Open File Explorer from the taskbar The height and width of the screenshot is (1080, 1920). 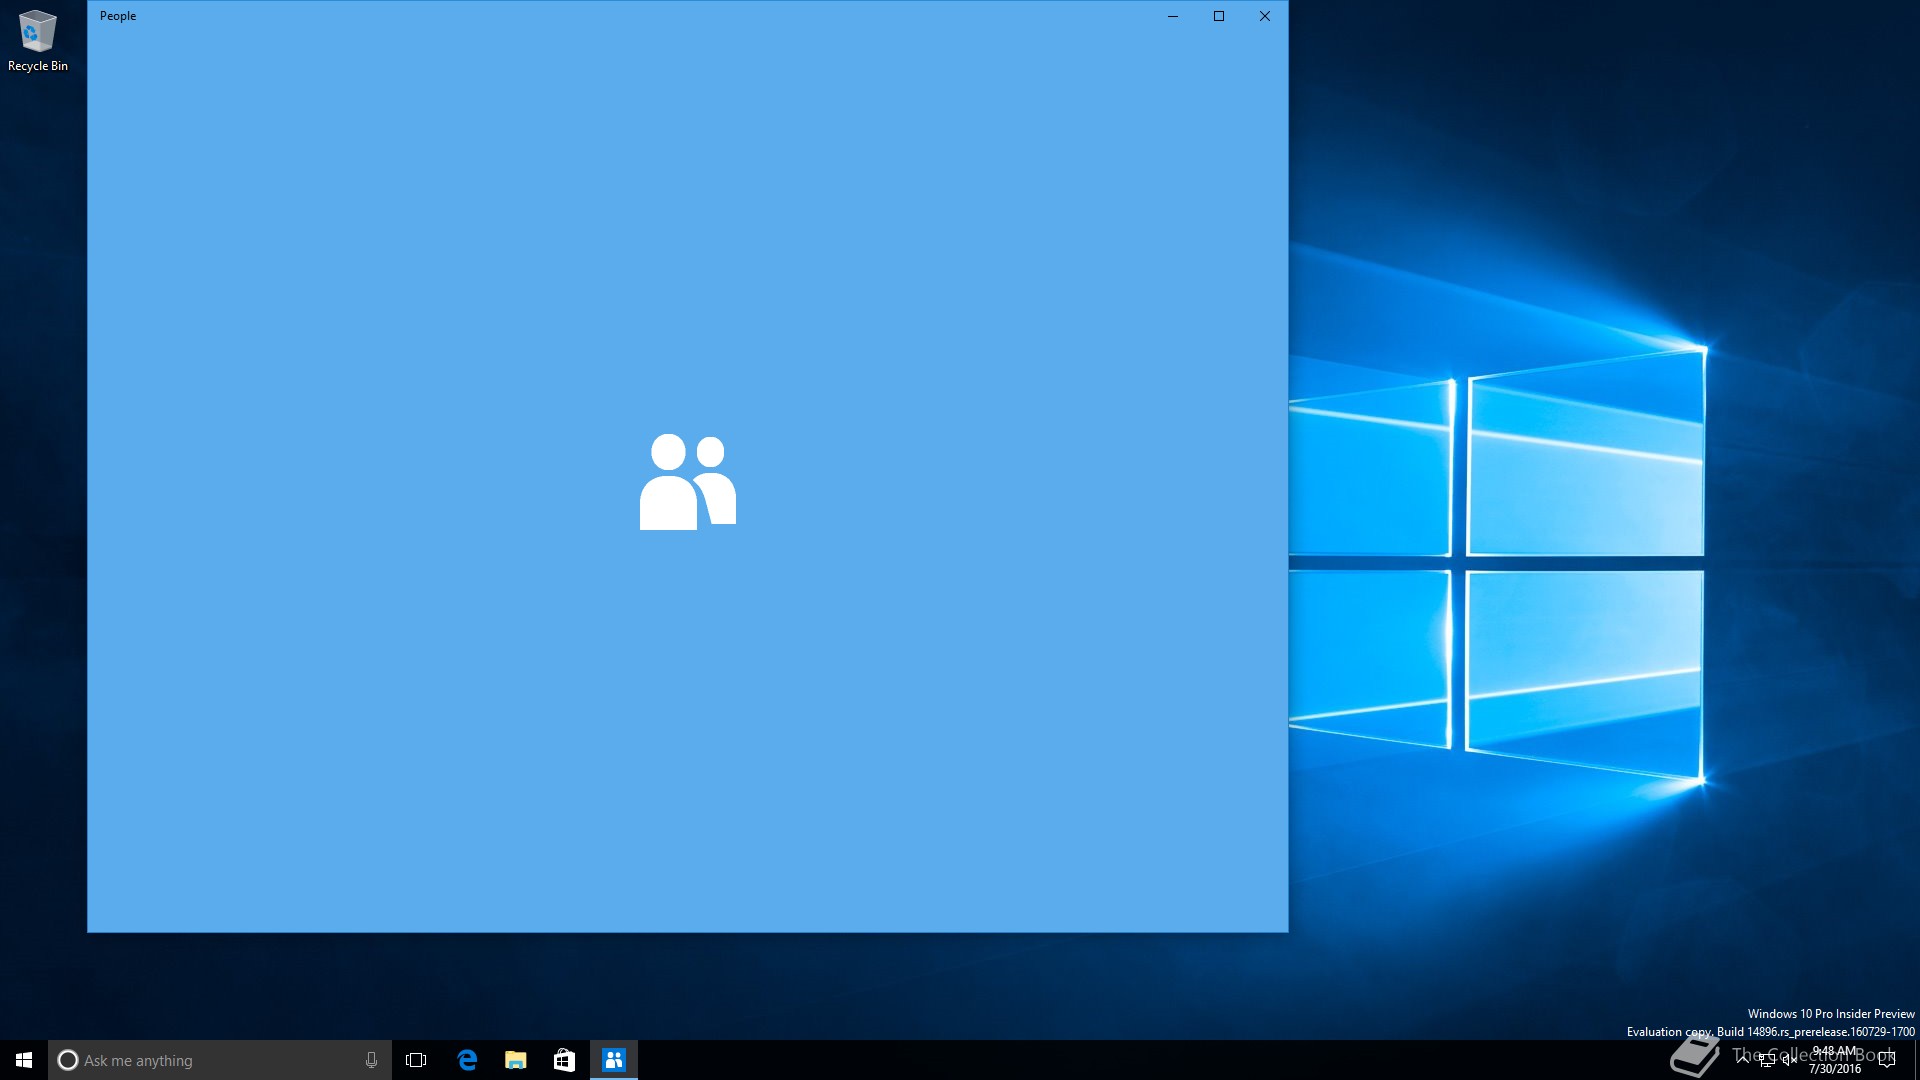515,1060
